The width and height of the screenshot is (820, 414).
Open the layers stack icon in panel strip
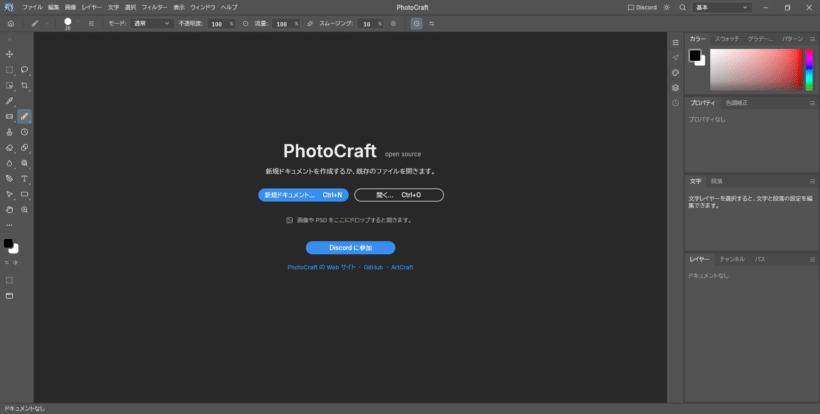676,88
